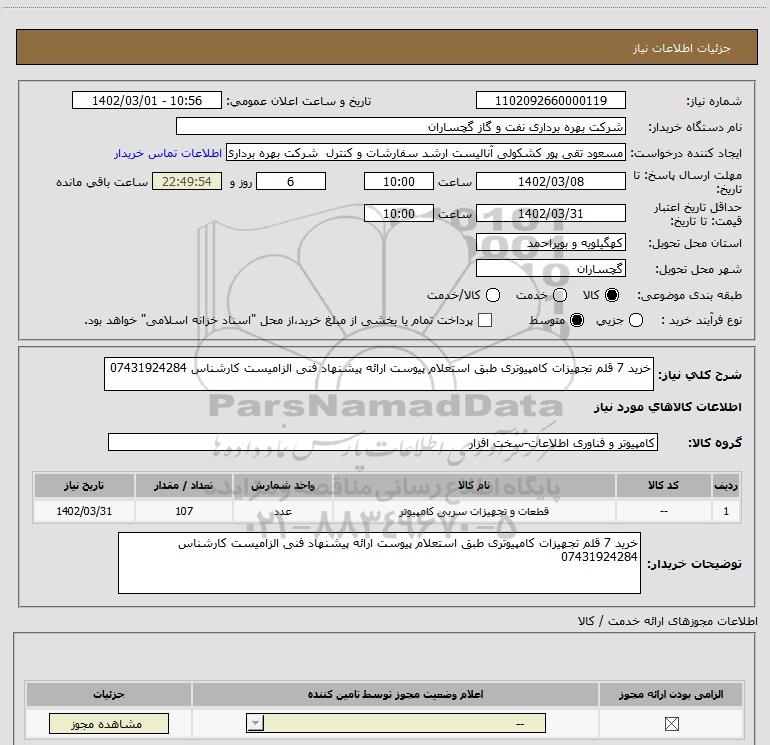Click the الزامی بودن ارائه مجوز header
Viewport: 770px width, 745px height.
(x=671, y=694)
